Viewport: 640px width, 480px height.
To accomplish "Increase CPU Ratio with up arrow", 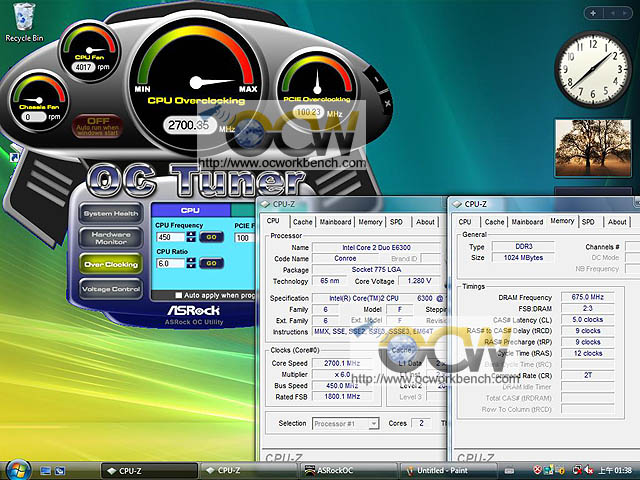I will tap(191, 260).
